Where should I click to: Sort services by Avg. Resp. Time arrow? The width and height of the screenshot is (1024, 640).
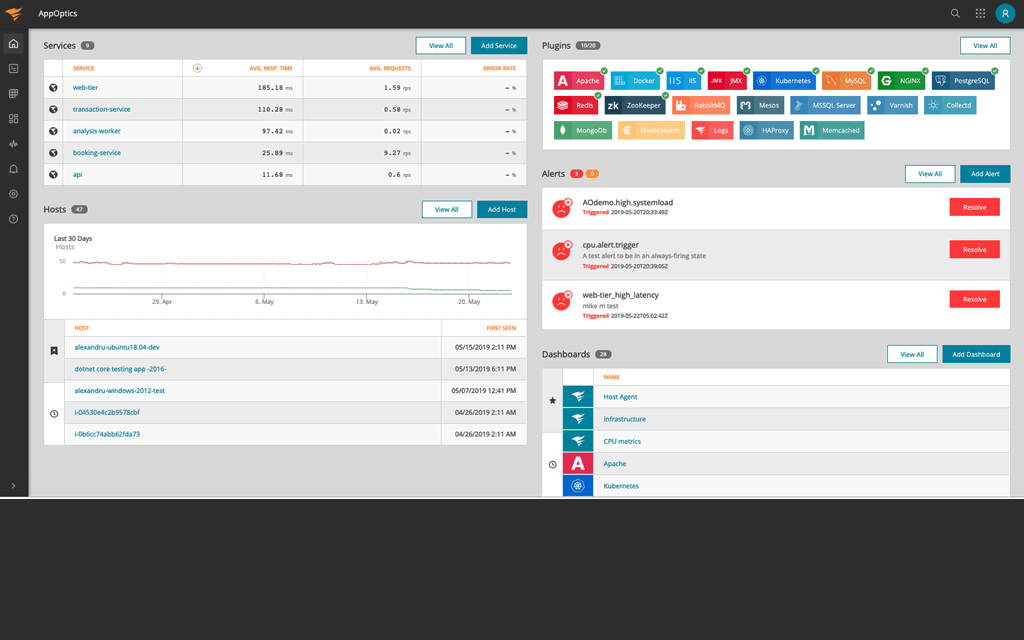click(x=197, y=68)
